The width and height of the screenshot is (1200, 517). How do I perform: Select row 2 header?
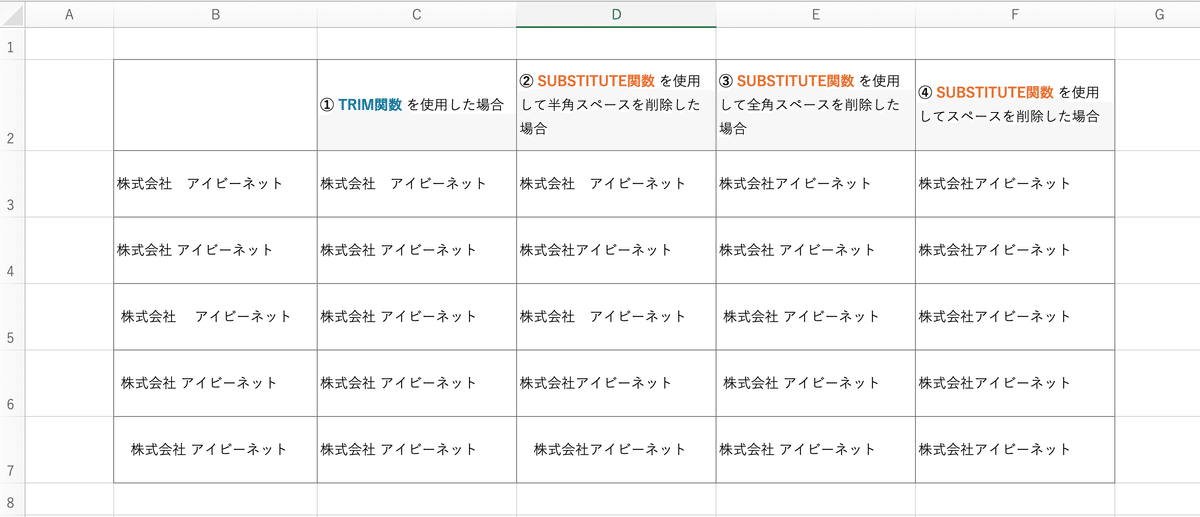point(12,105)
